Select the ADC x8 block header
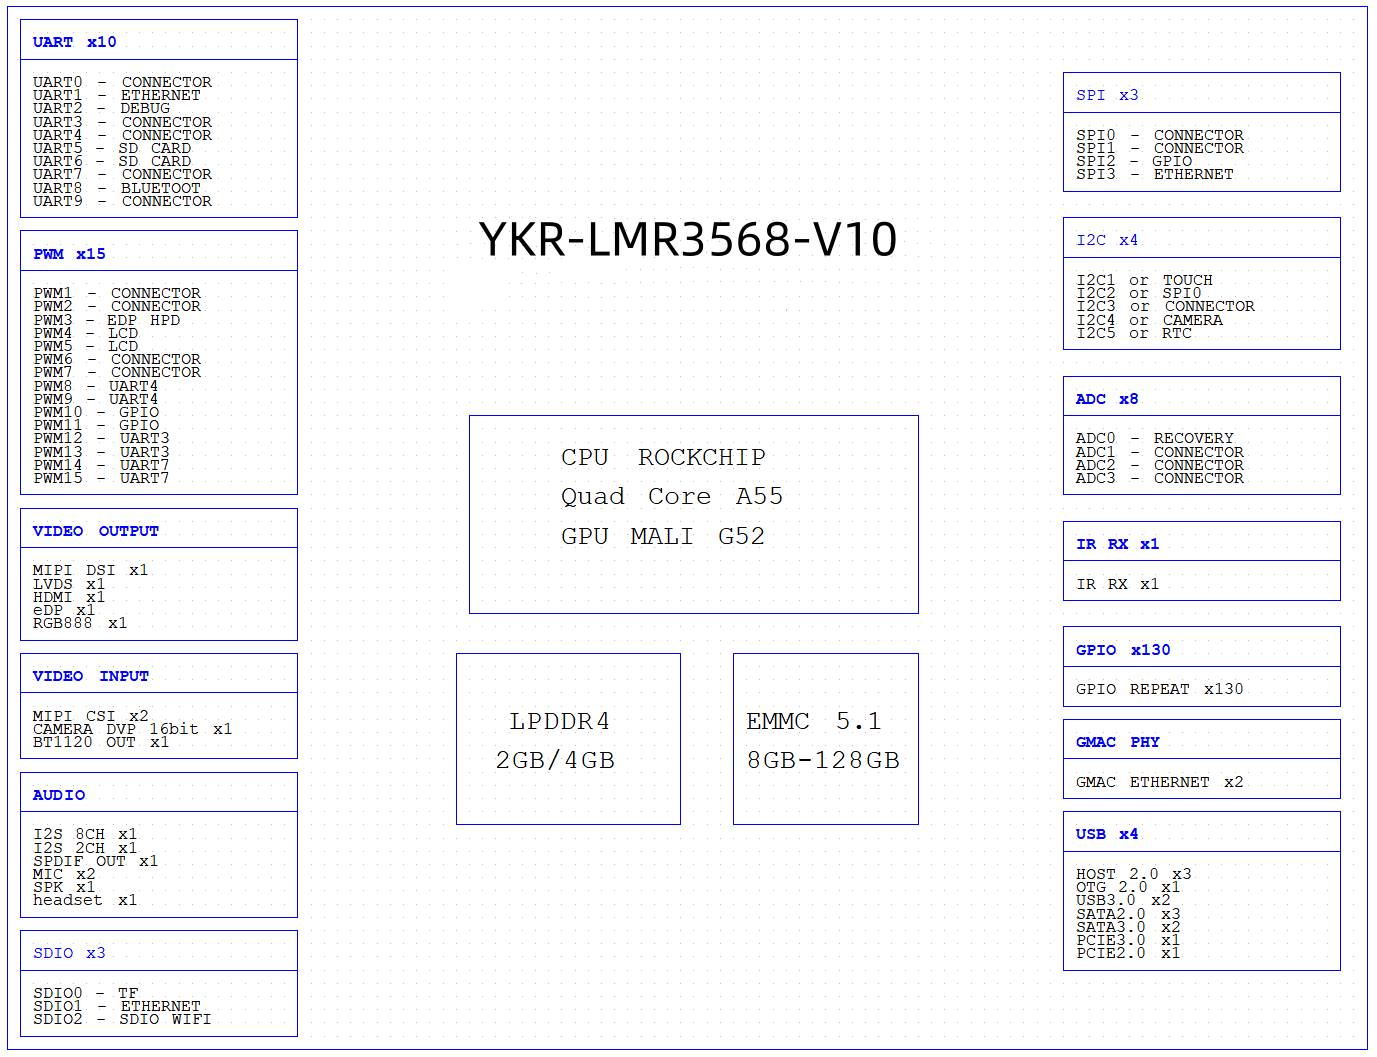Screen dimensions: 1377x1057 click(x=1107, y=399)
